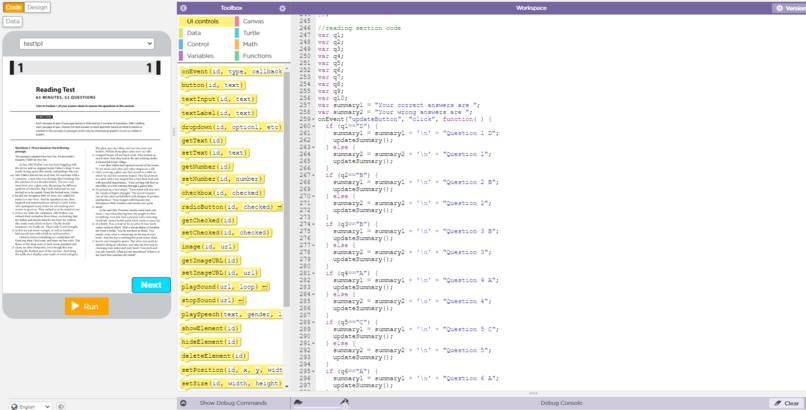Select the dropdown(id, option1, etc) block
806x410 pixels.
(x=231, y=127)
